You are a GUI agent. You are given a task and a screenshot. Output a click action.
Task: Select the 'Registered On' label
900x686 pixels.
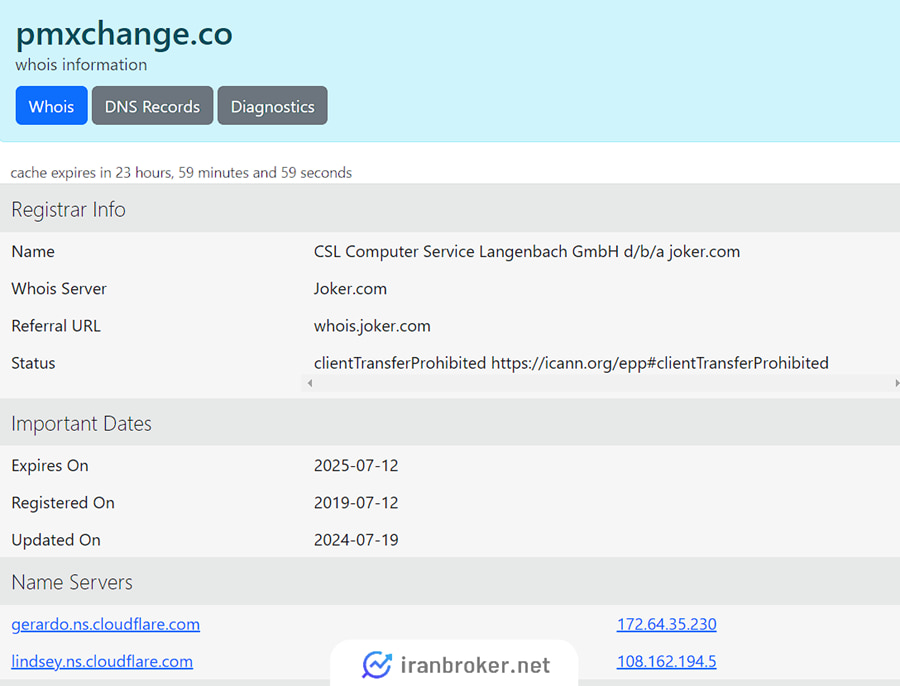(63, 503)
